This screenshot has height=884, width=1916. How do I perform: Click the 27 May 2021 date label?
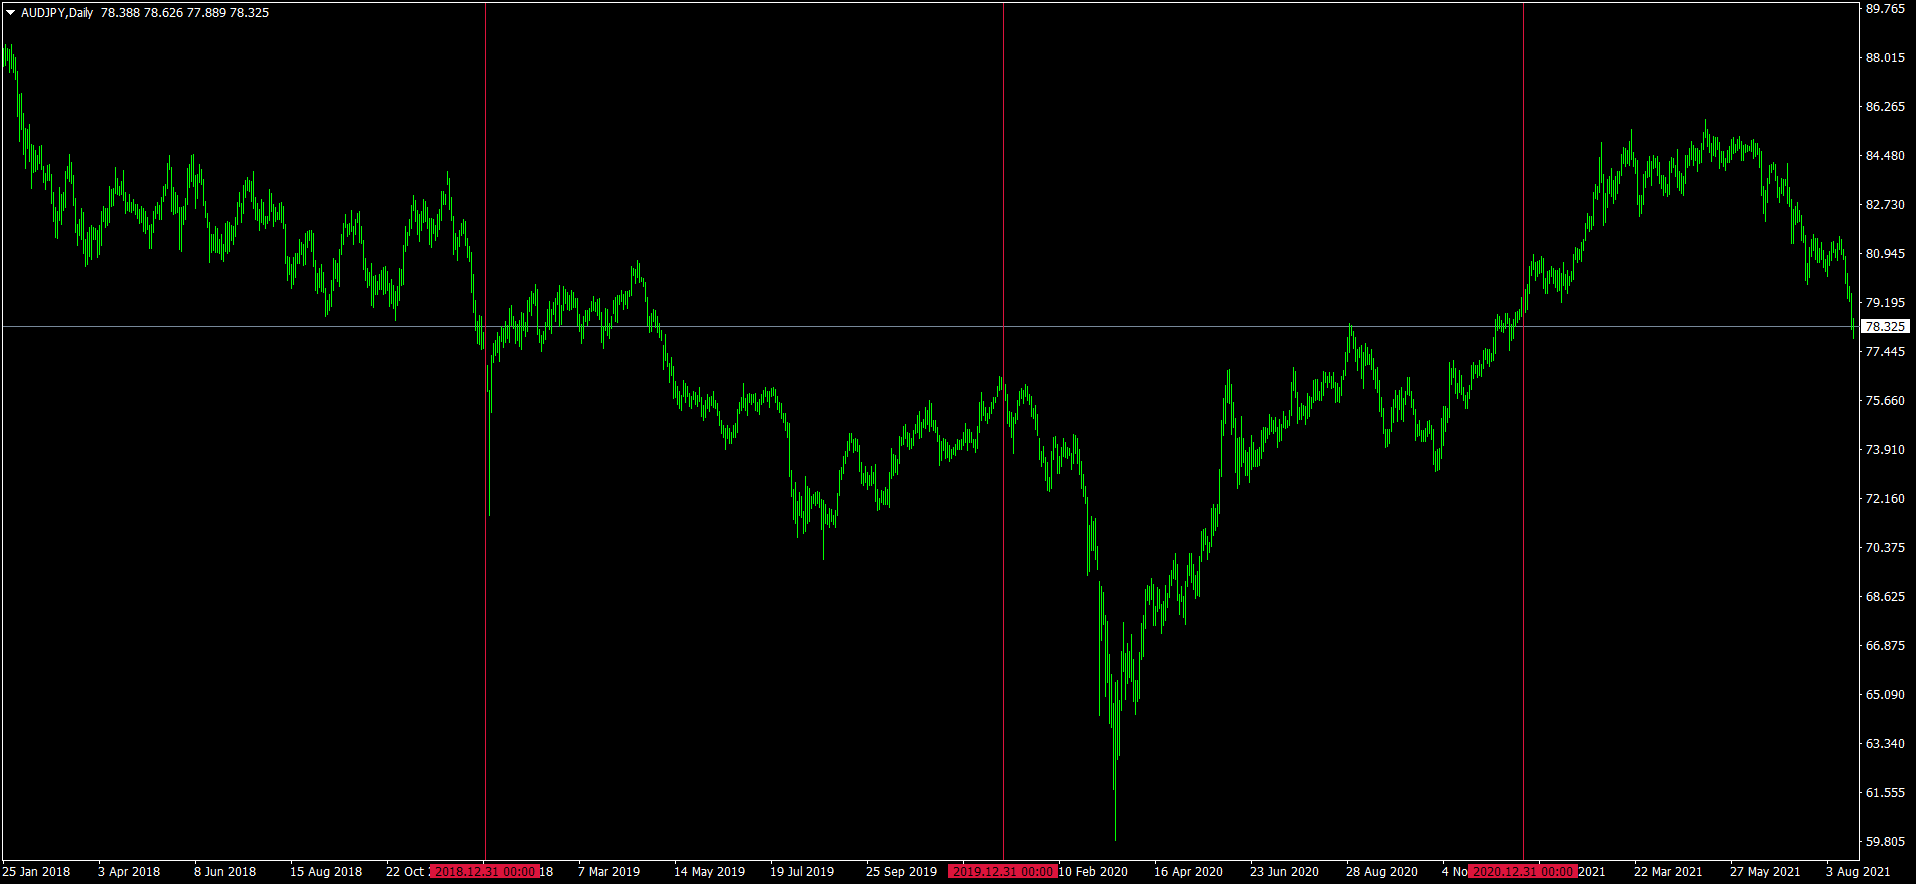(x=1765, y=872)
